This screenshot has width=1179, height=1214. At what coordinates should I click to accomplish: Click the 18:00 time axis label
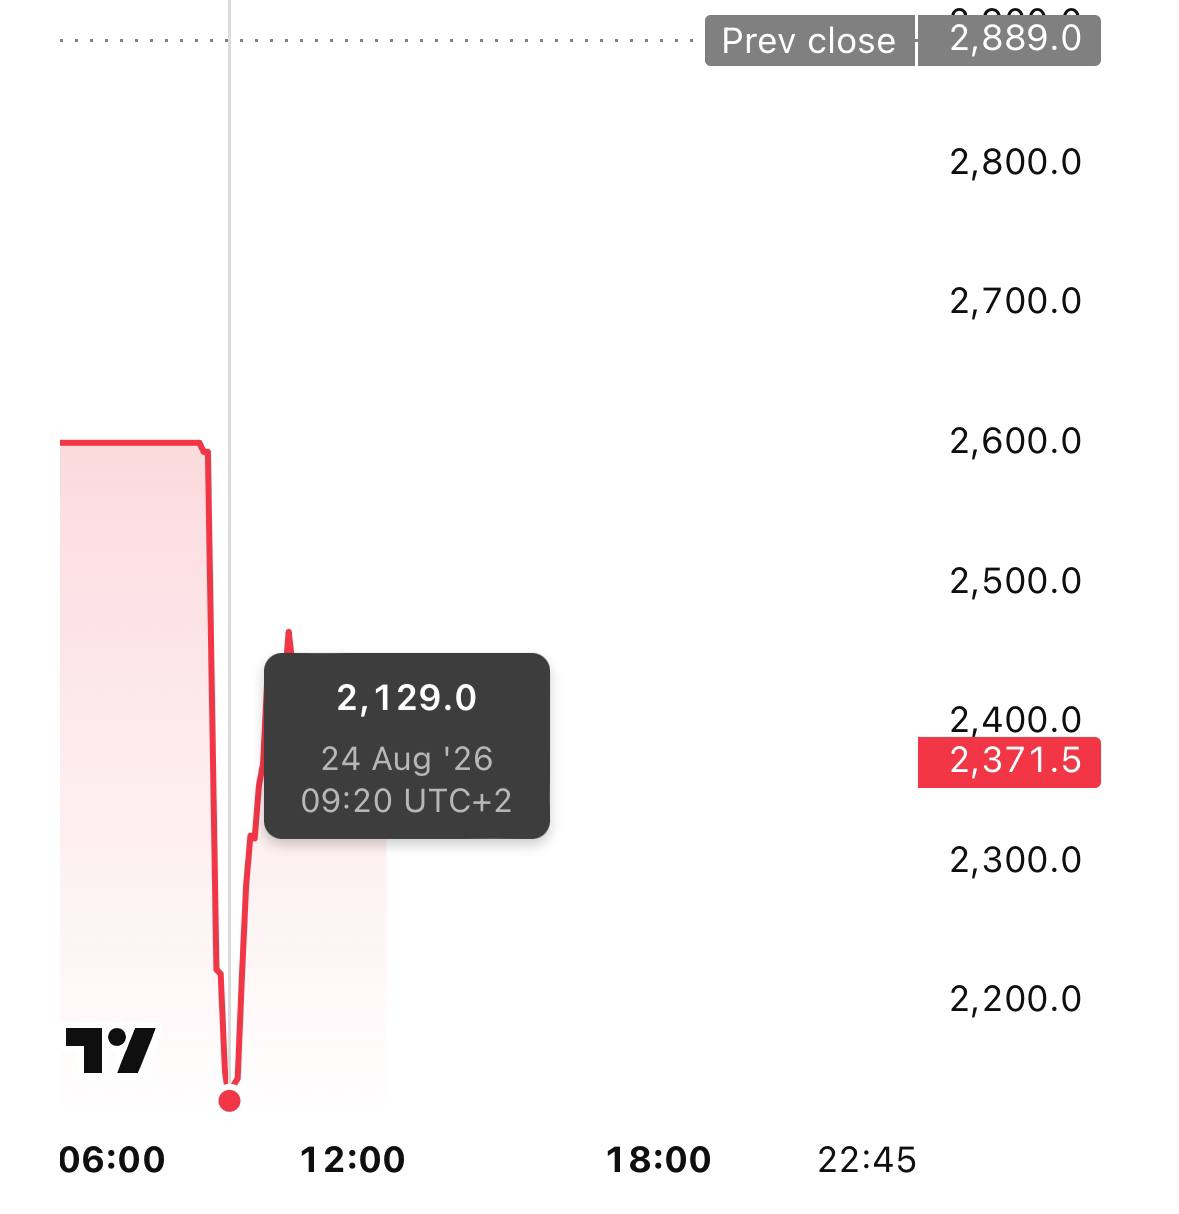click(659, 1160)
